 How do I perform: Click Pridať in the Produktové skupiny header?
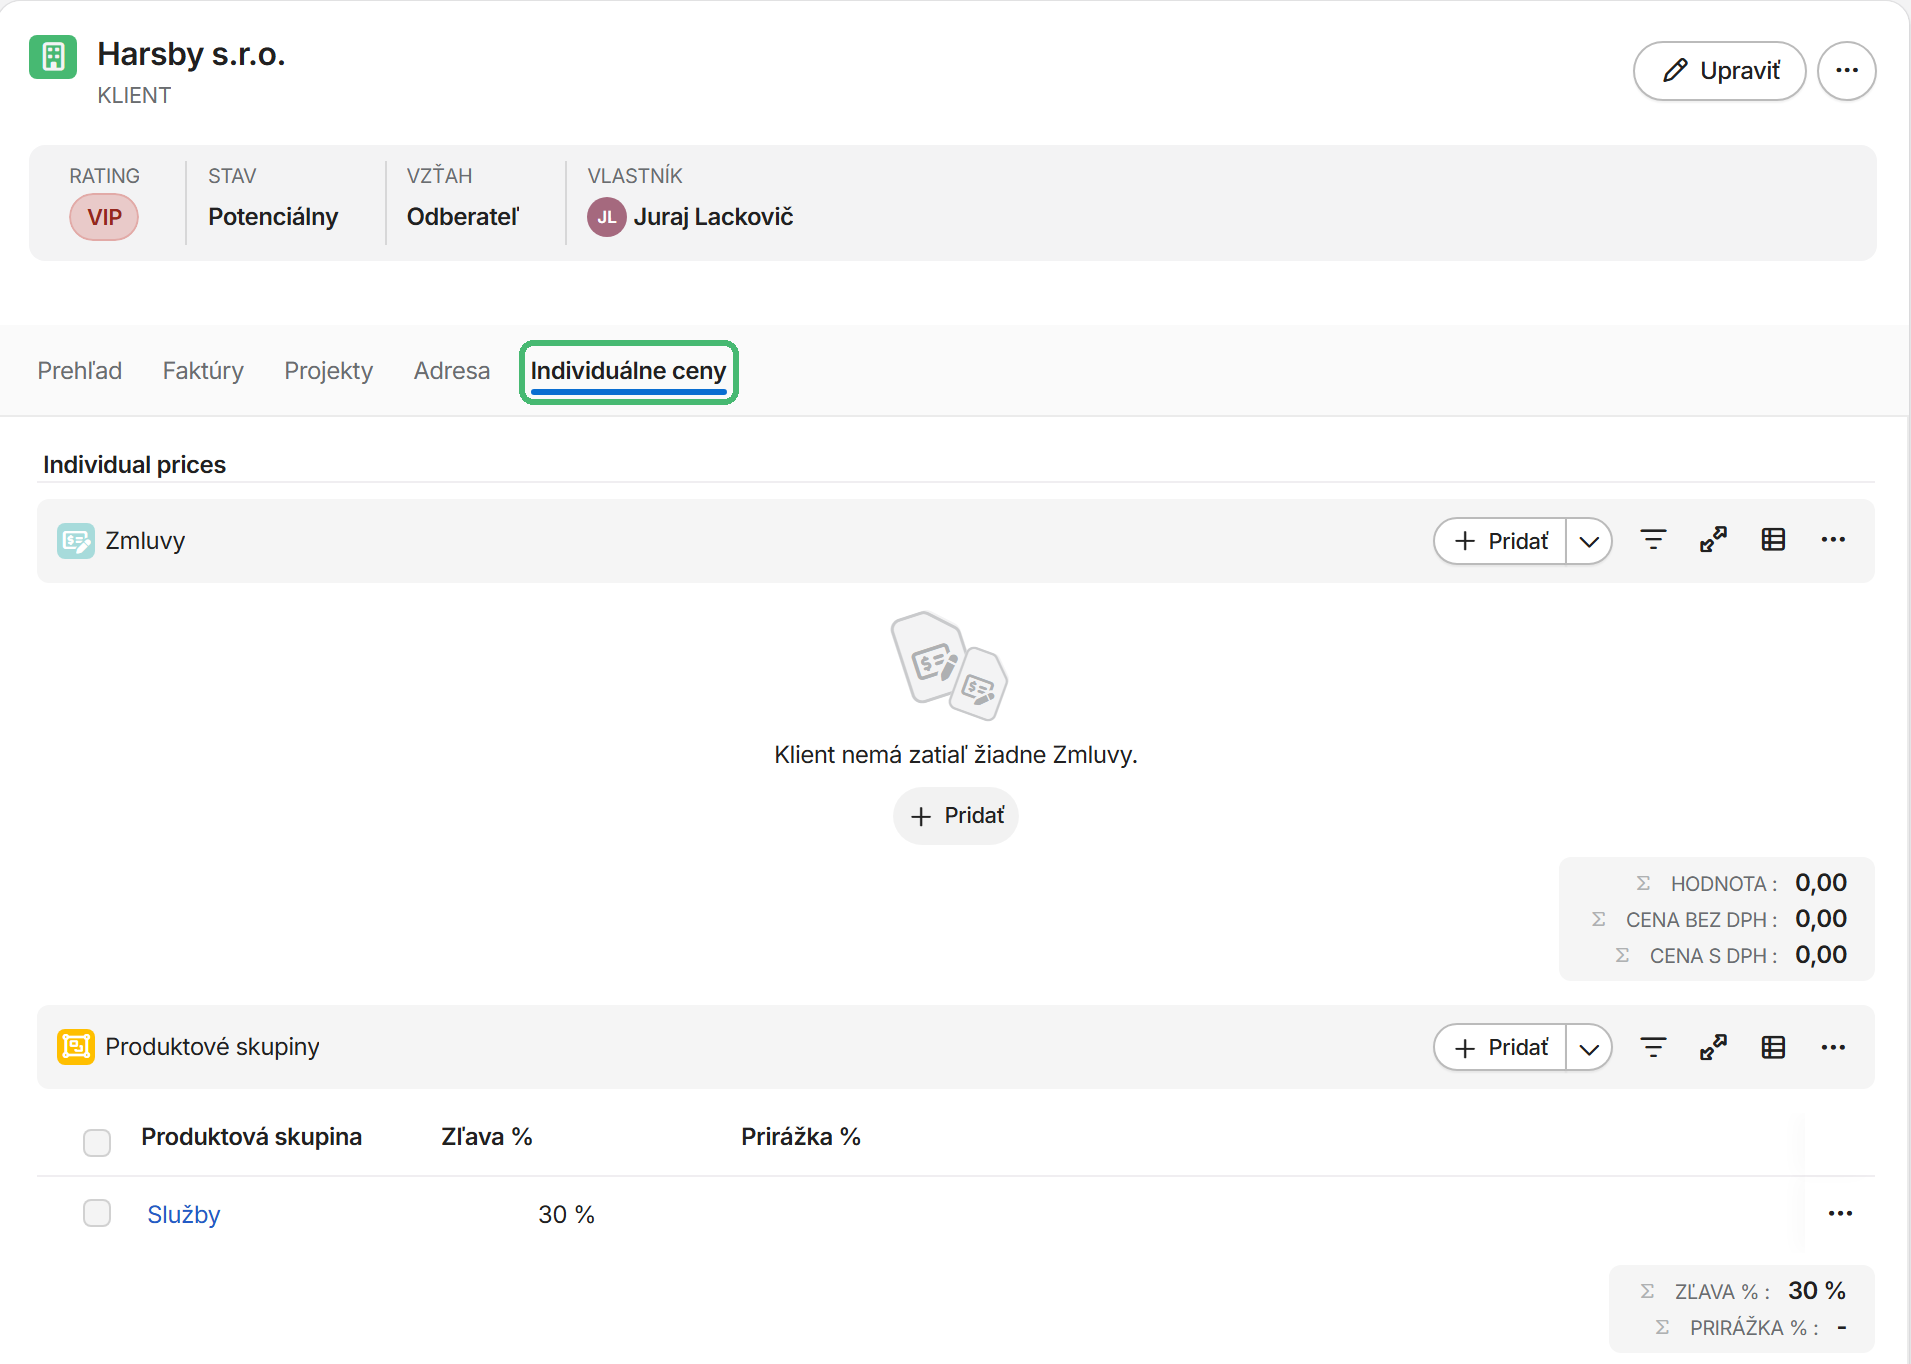[1500, 1048]
